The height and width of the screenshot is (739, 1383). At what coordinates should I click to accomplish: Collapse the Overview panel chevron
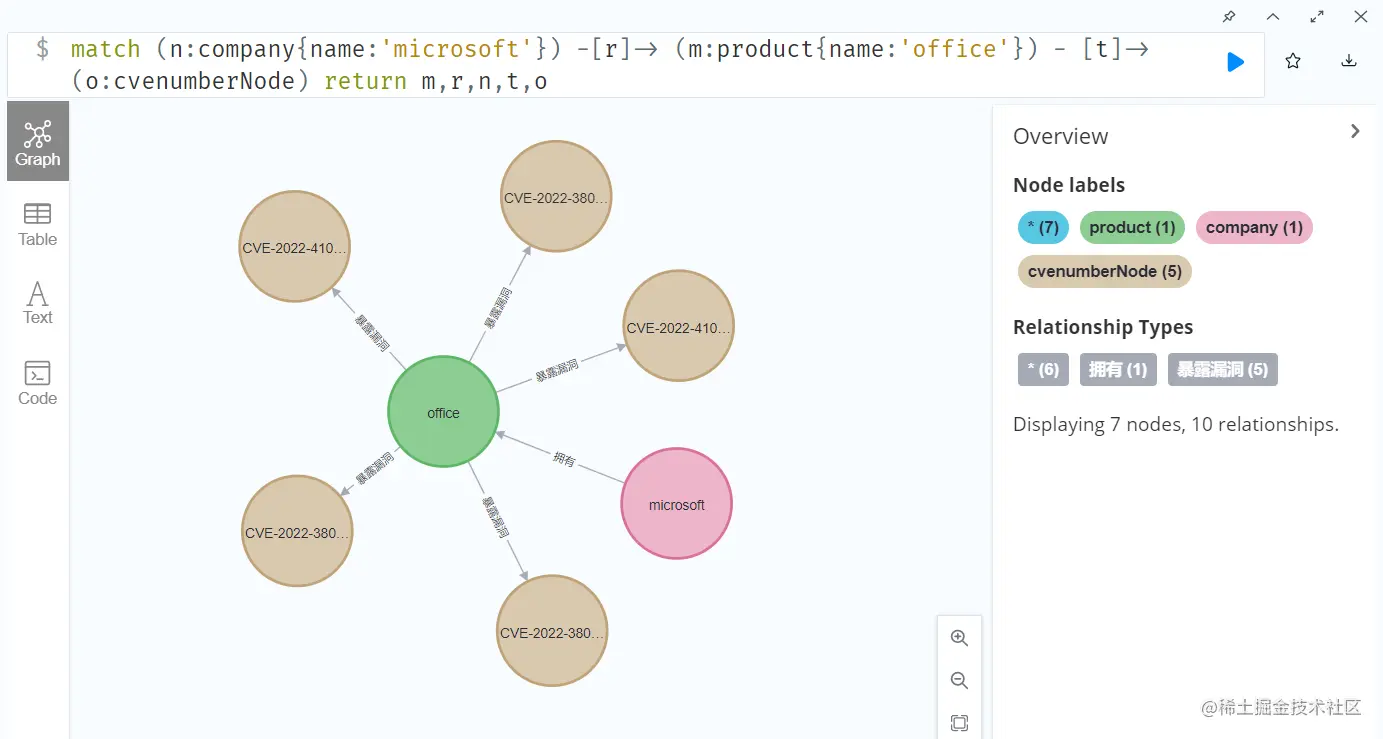(x=1355, y=131)
